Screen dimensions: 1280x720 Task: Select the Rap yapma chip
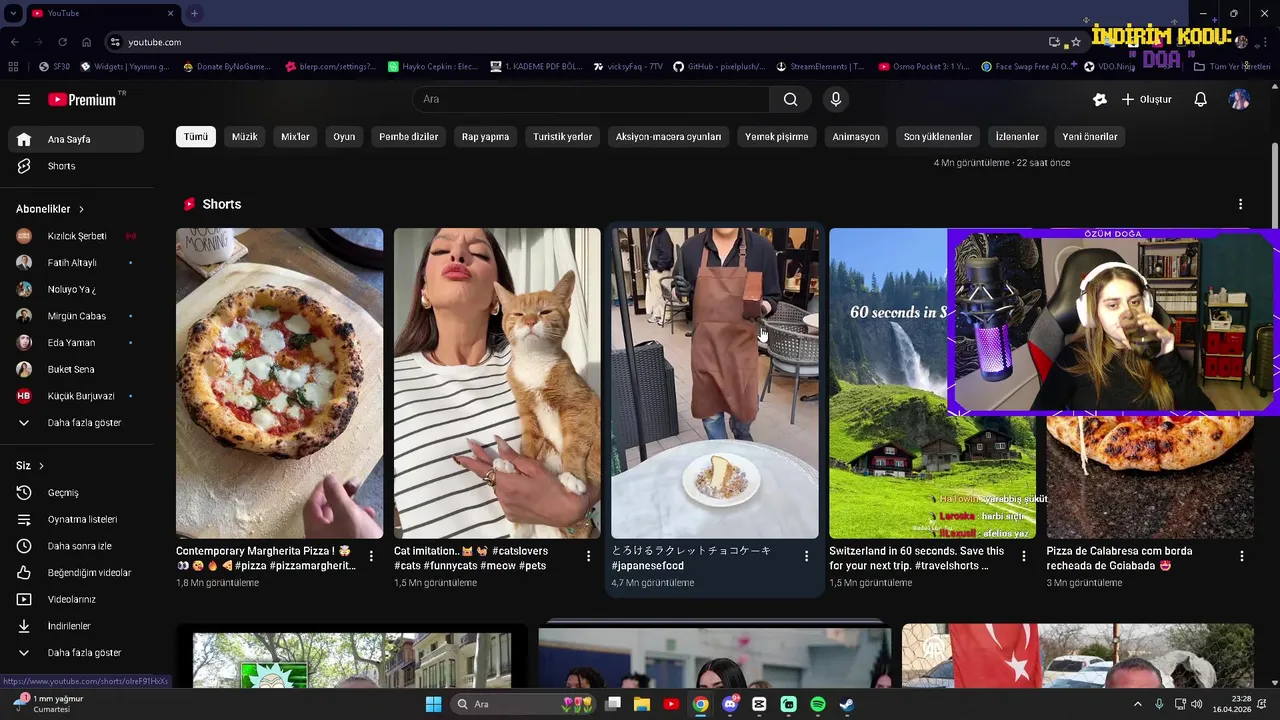(485, 136)
